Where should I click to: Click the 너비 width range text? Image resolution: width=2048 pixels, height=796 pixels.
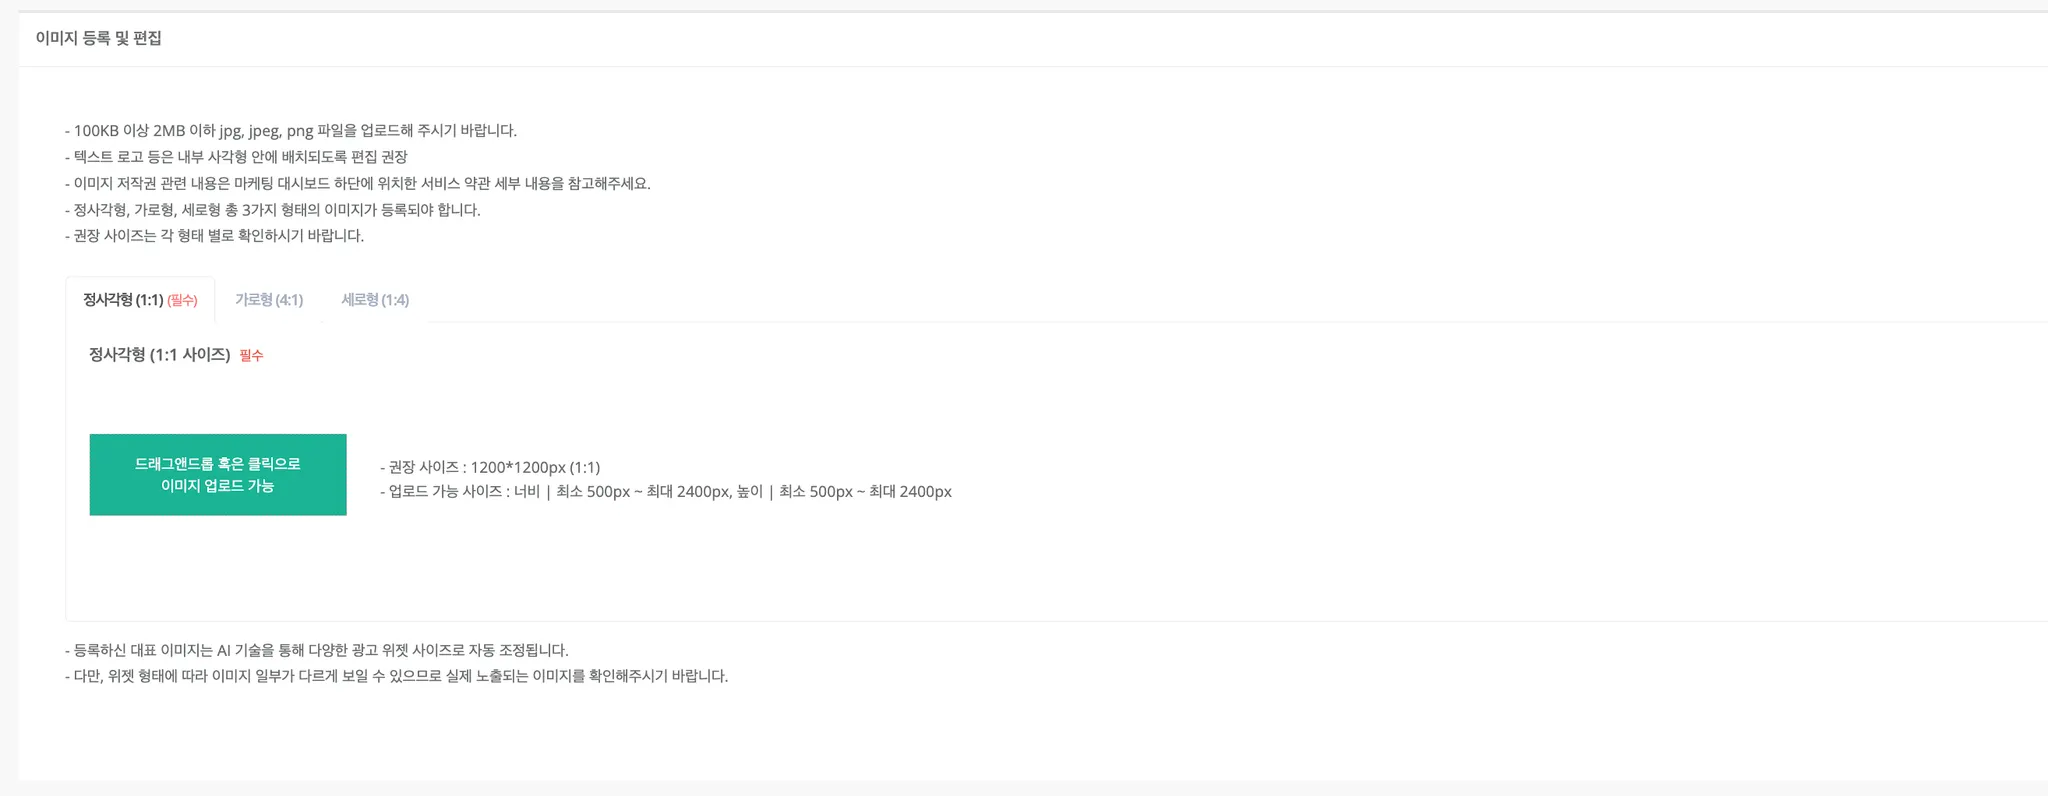point(622,492)
